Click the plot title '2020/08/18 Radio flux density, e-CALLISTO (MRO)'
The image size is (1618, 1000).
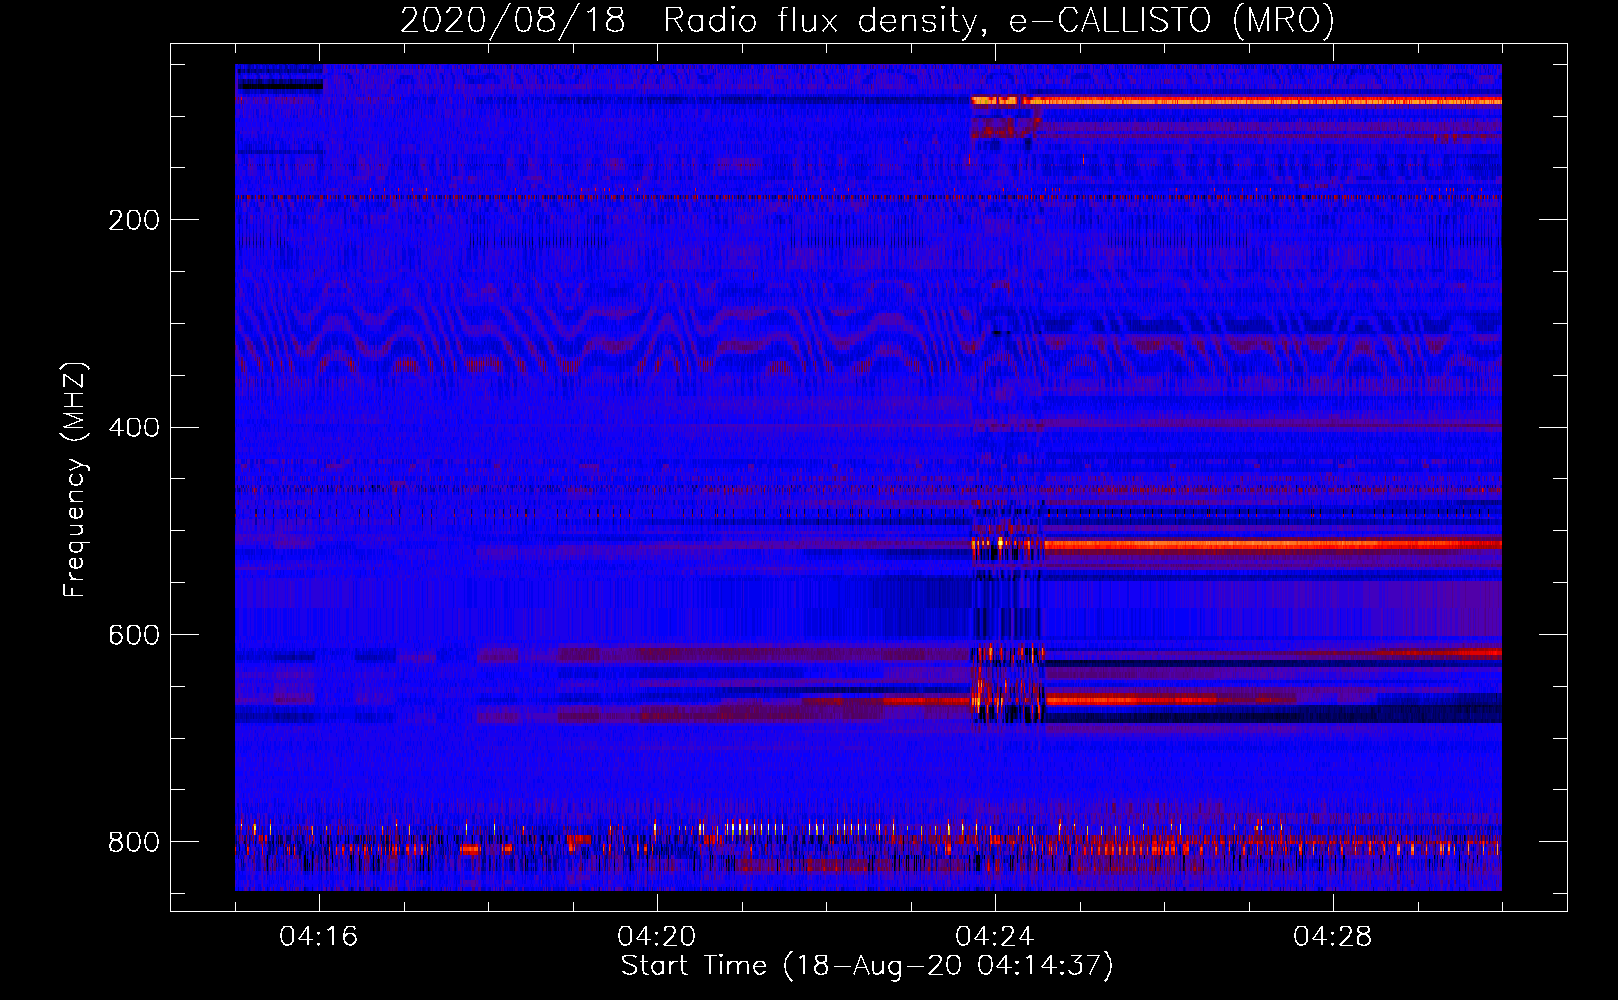pyautogui.click(x=867, y=20)
